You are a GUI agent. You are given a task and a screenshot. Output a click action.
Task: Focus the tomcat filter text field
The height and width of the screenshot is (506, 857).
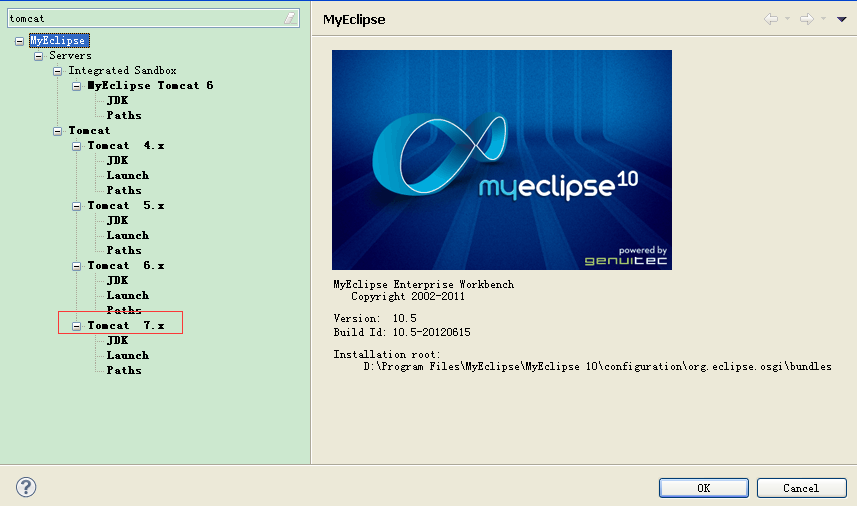point(153,18)
